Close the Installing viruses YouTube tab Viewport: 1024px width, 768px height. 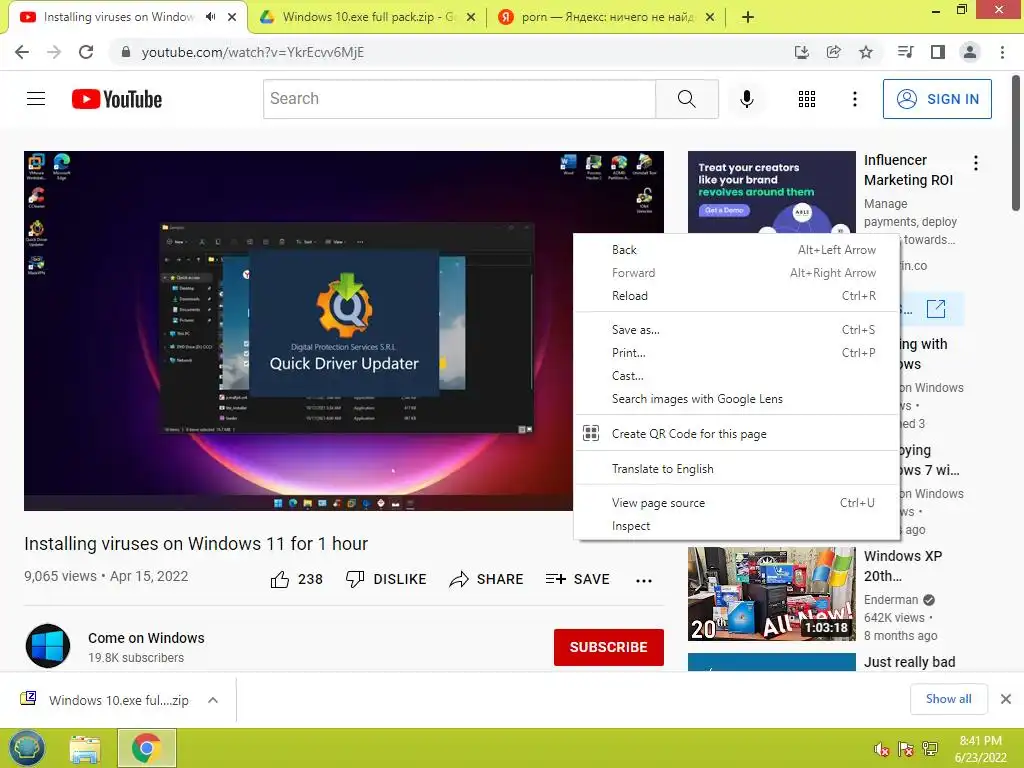tap(232, 17)
